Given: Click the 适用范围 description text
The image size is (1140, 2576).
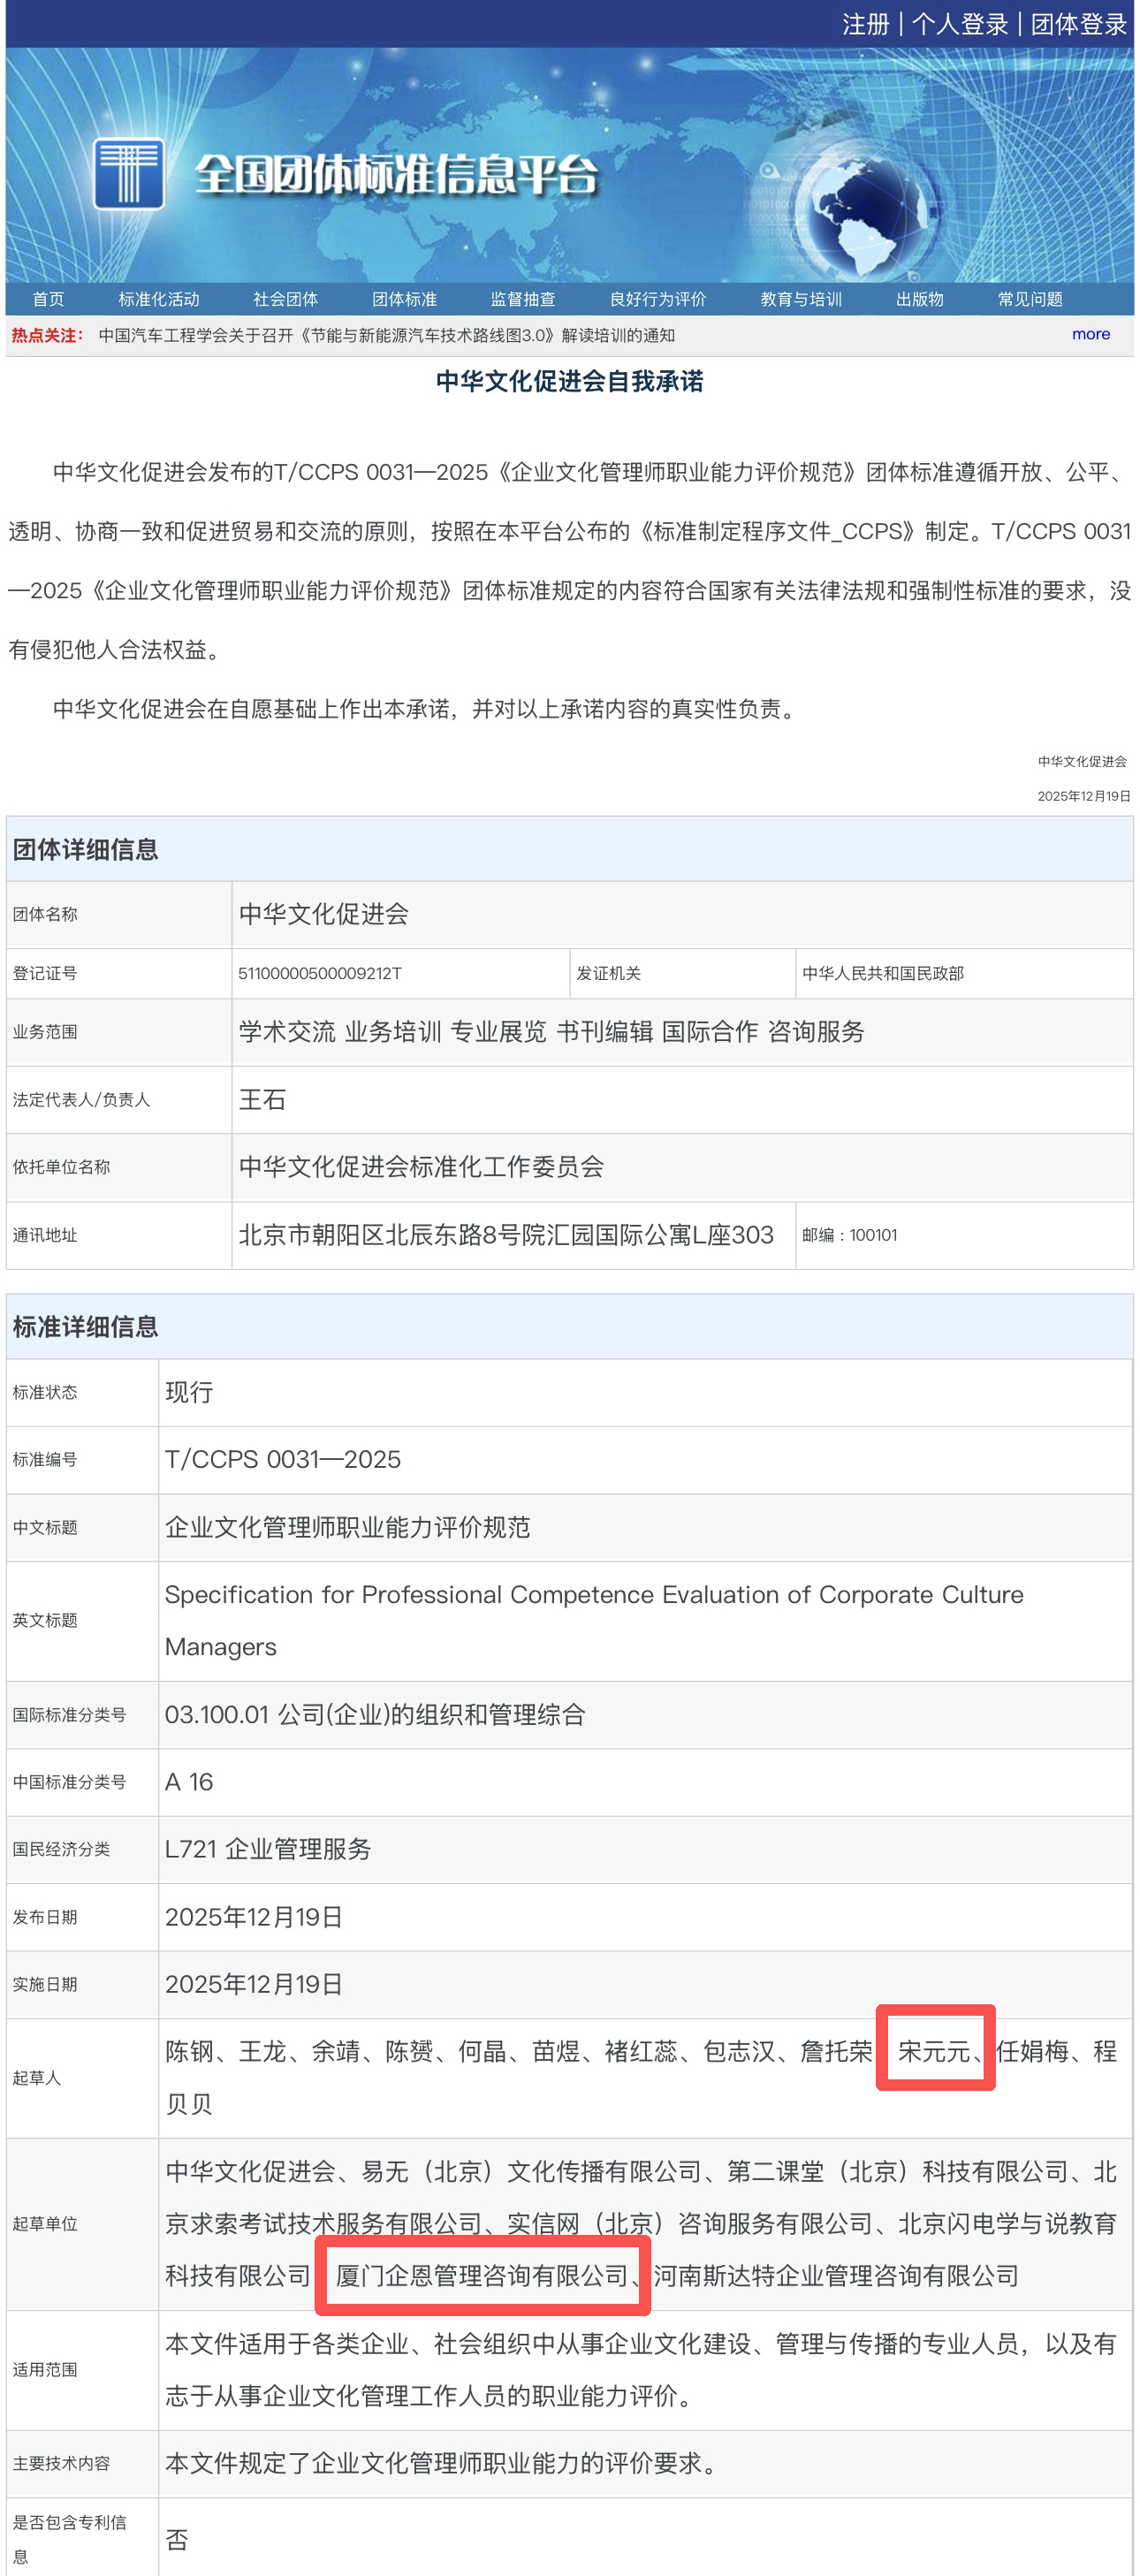Looking at the screenshot, I should coord(640,2369).
